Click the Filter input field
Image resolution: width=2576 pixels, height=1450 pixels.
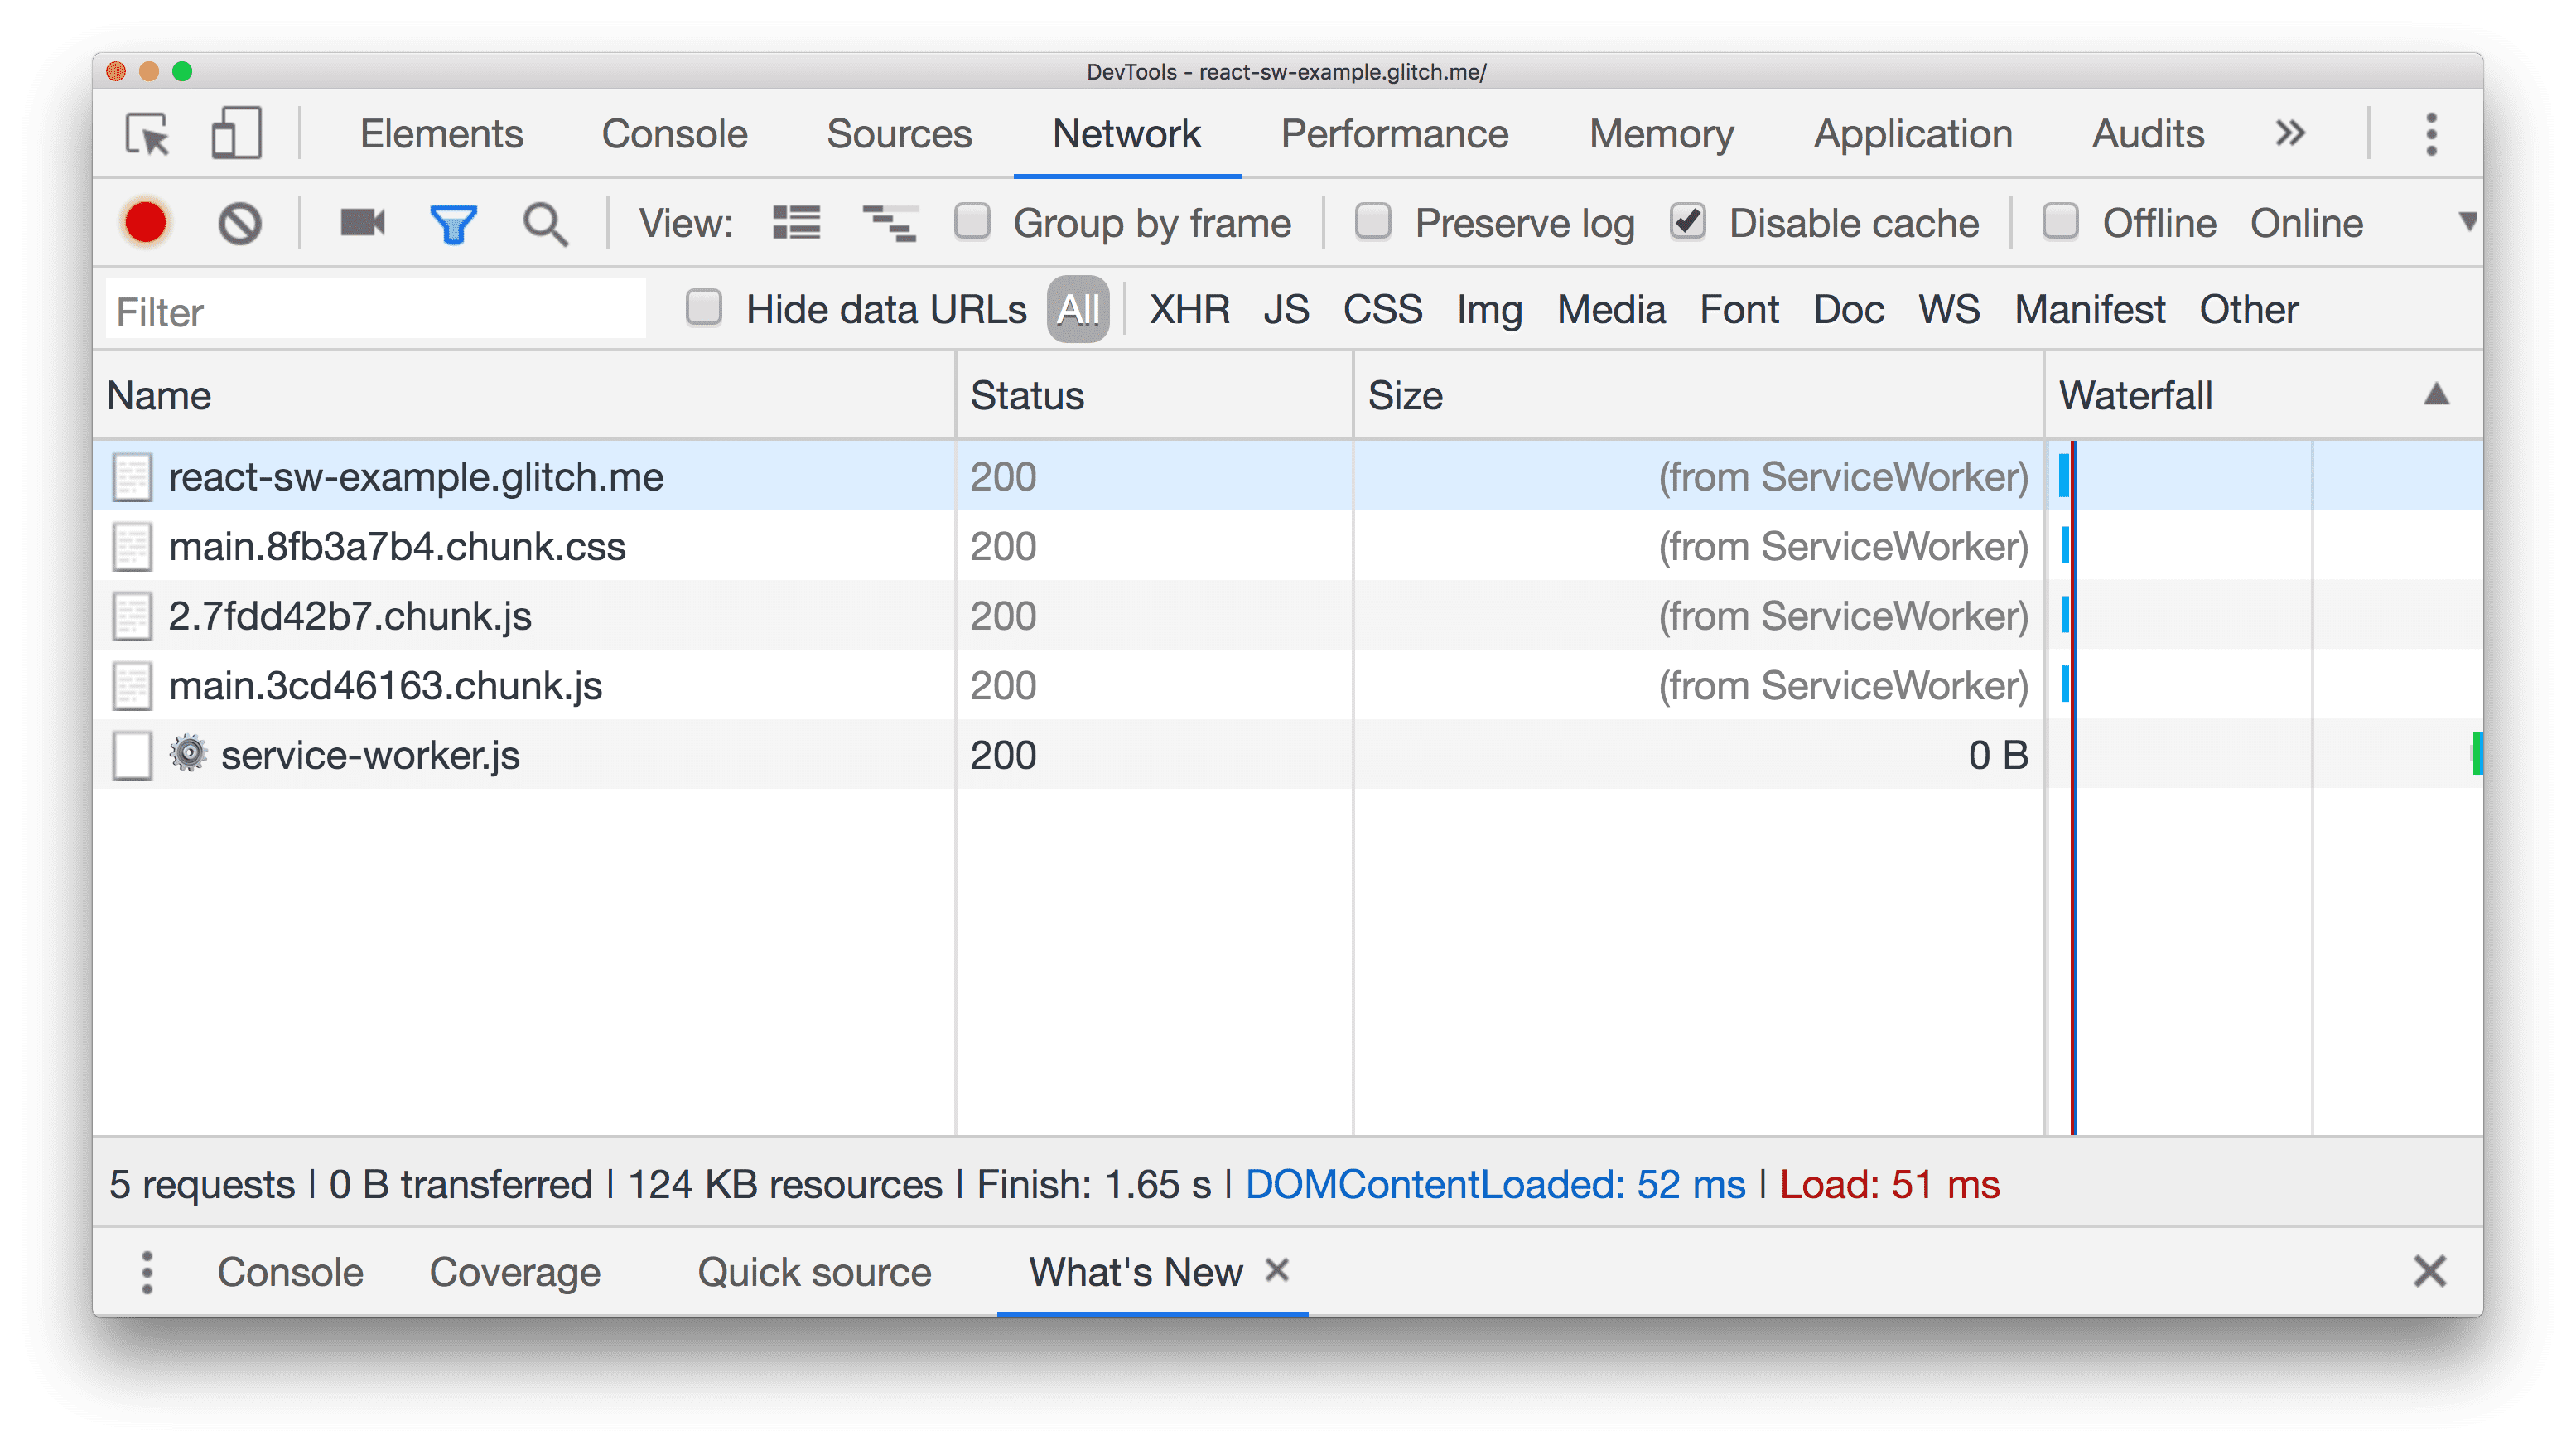pyautogui.click(x=375, y=310)
